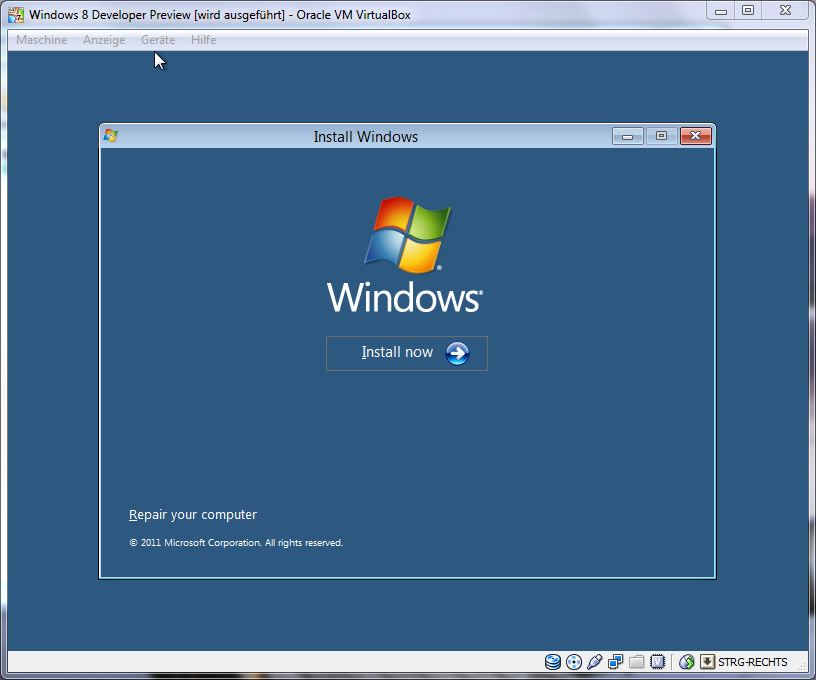Screen dimensions: 816x680
Task: Open the Geräte menu
Action: click(x=158, y=40)
